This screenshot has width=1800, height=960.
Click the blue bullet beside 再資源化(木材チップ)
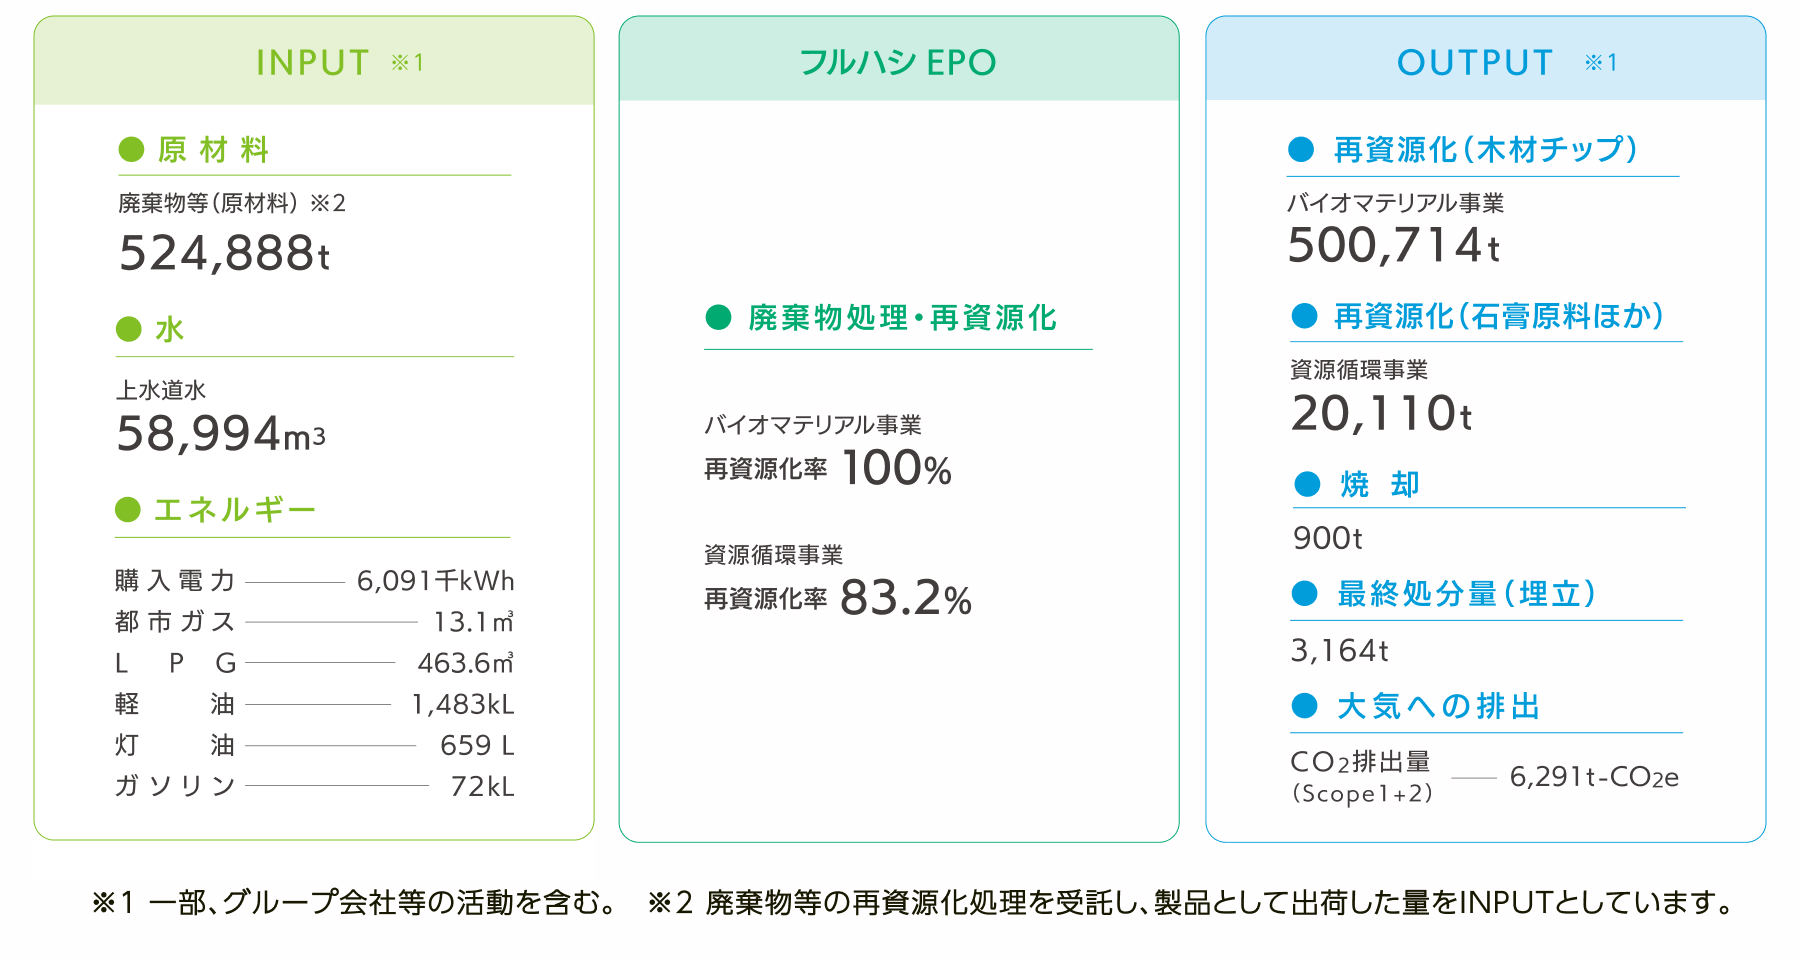tap(1301, 150)
